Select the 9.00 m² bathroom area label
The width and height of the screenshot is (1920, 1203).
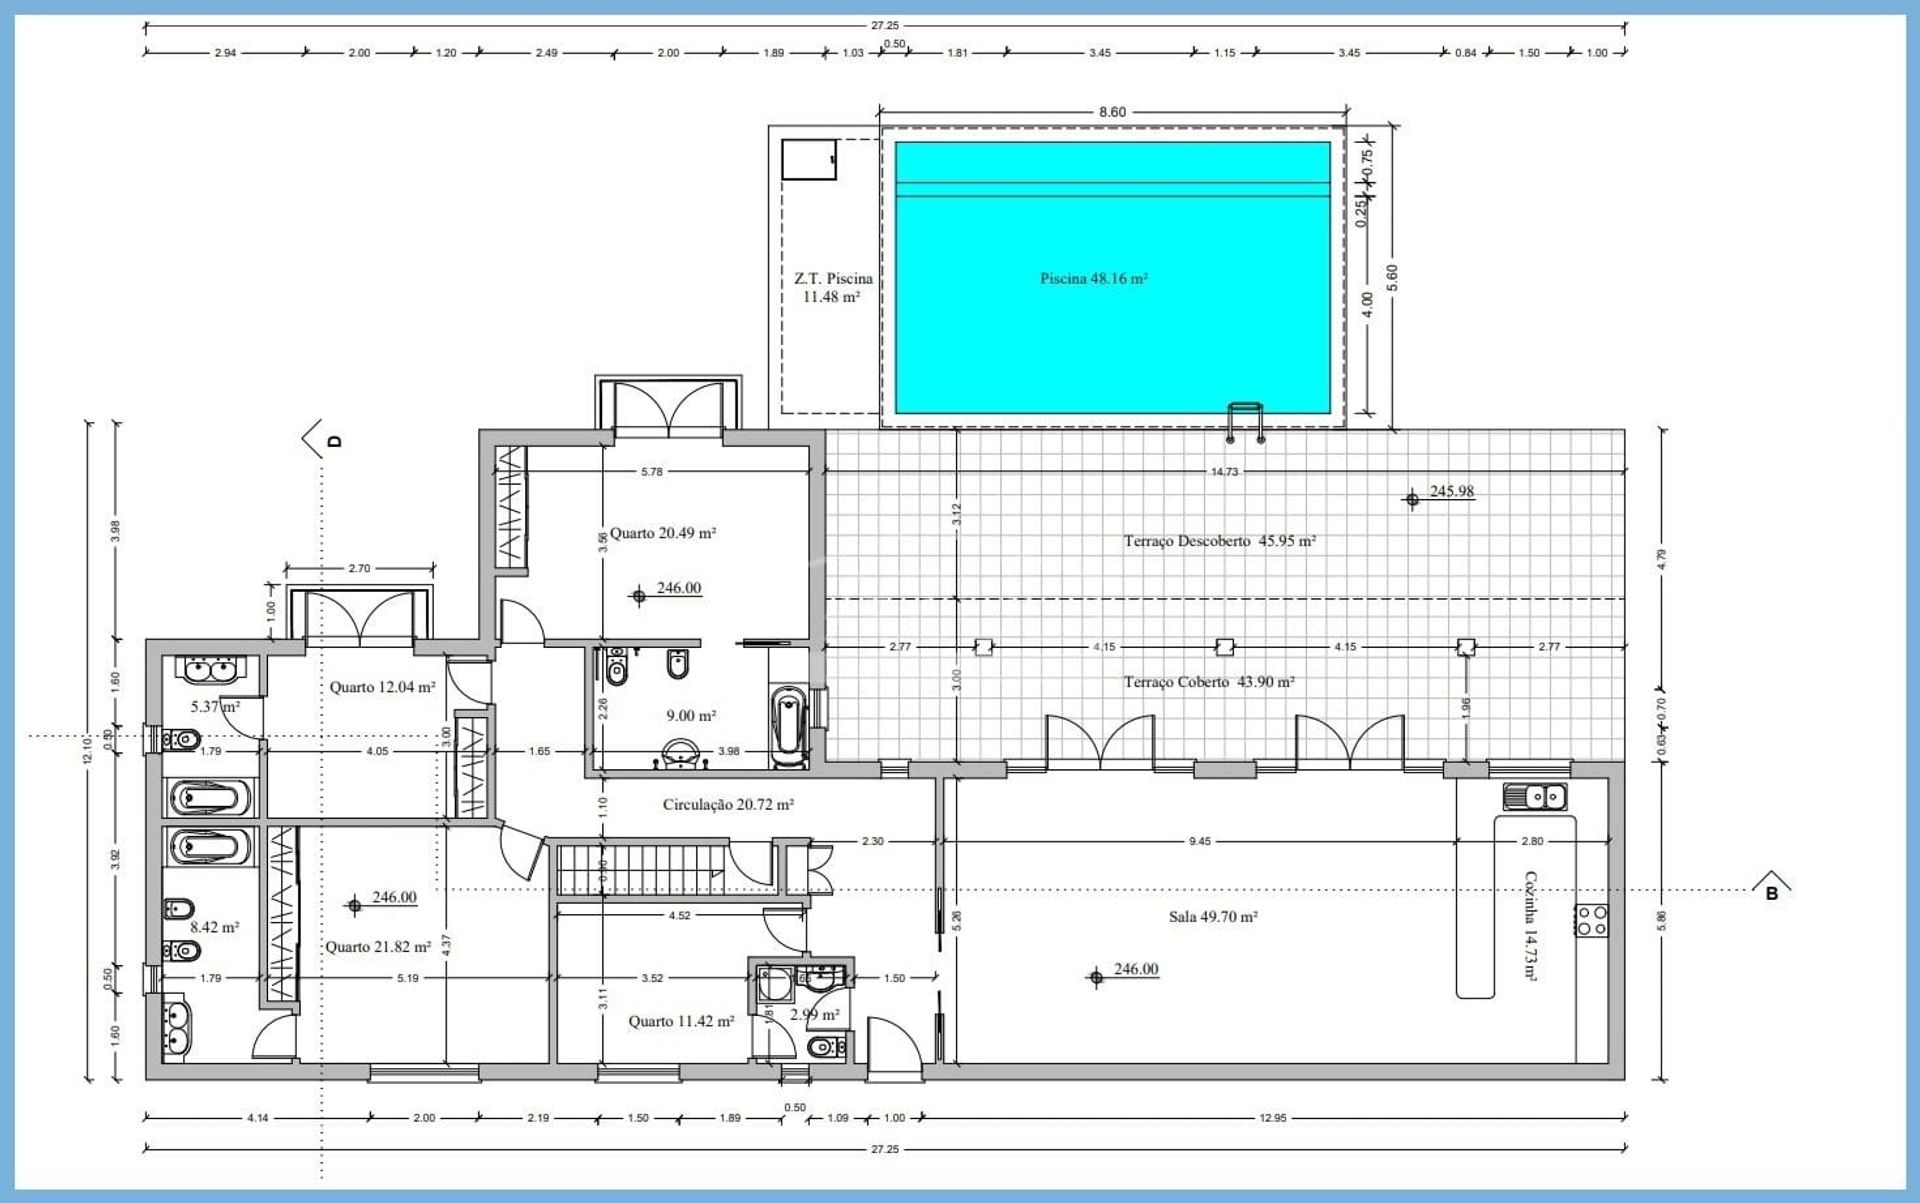coord(691,716)
